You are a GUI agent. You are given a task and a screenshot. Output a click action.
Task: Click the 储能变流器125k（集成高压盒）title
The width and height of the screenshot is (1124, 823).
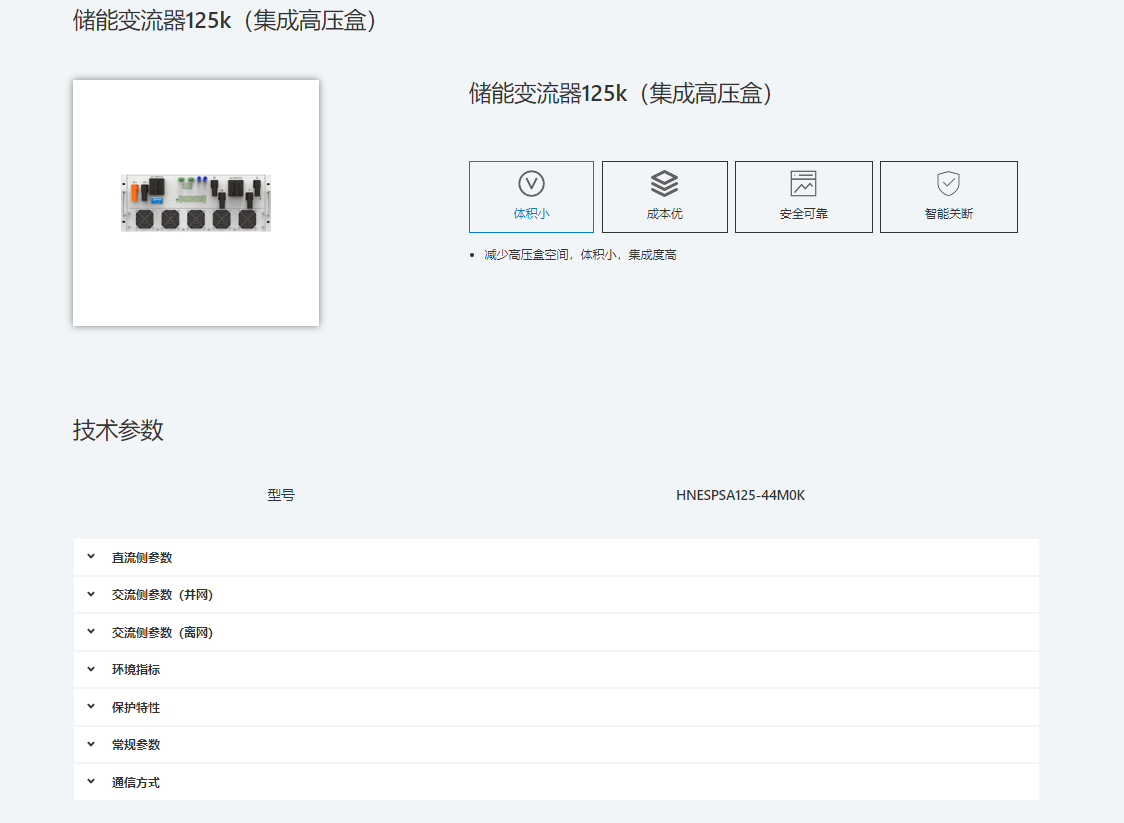point(620,93)
